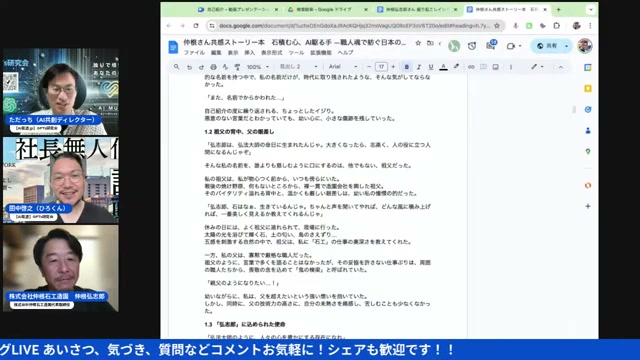Open the 挿入 menu

point(249,53)
